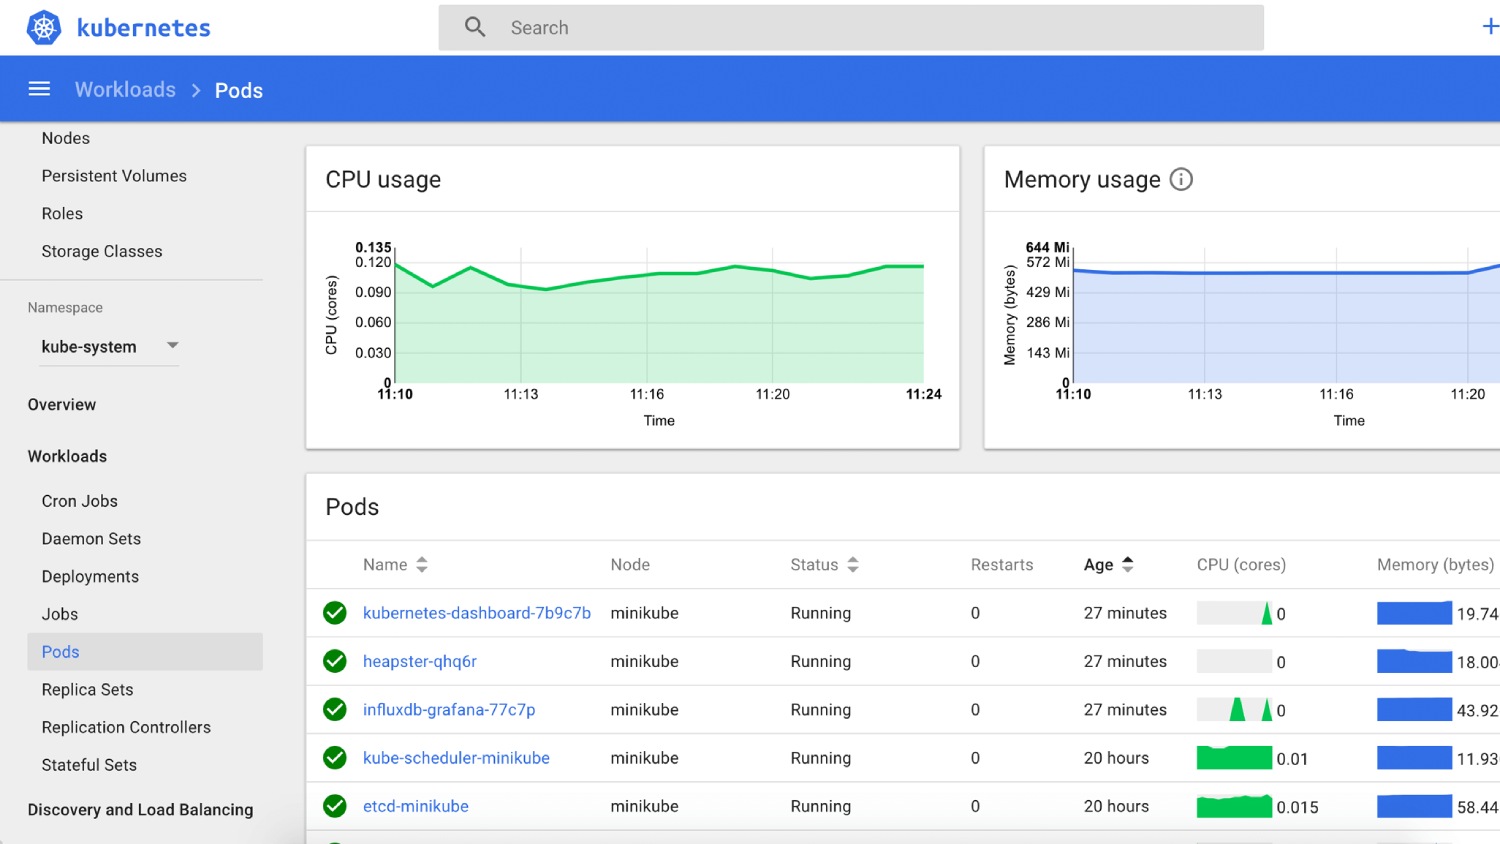Click '27 minutes' age in heapster row
This screenshot has height=844, width=1500.
click(1125, 662)
